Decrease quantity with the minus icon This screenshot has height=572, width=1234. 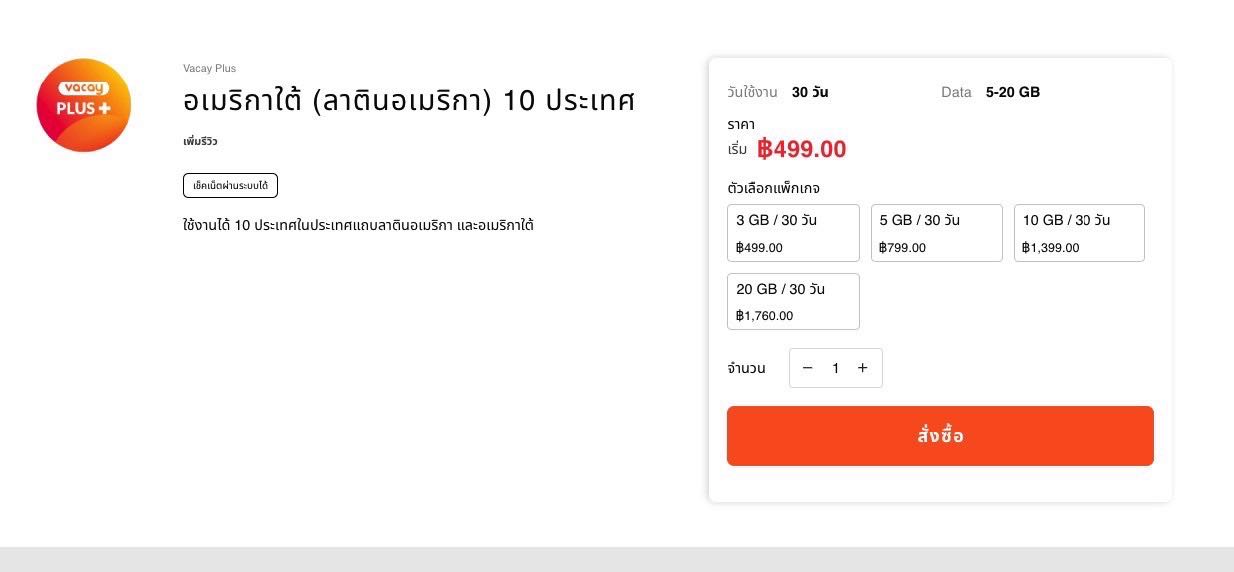(807, 368)
